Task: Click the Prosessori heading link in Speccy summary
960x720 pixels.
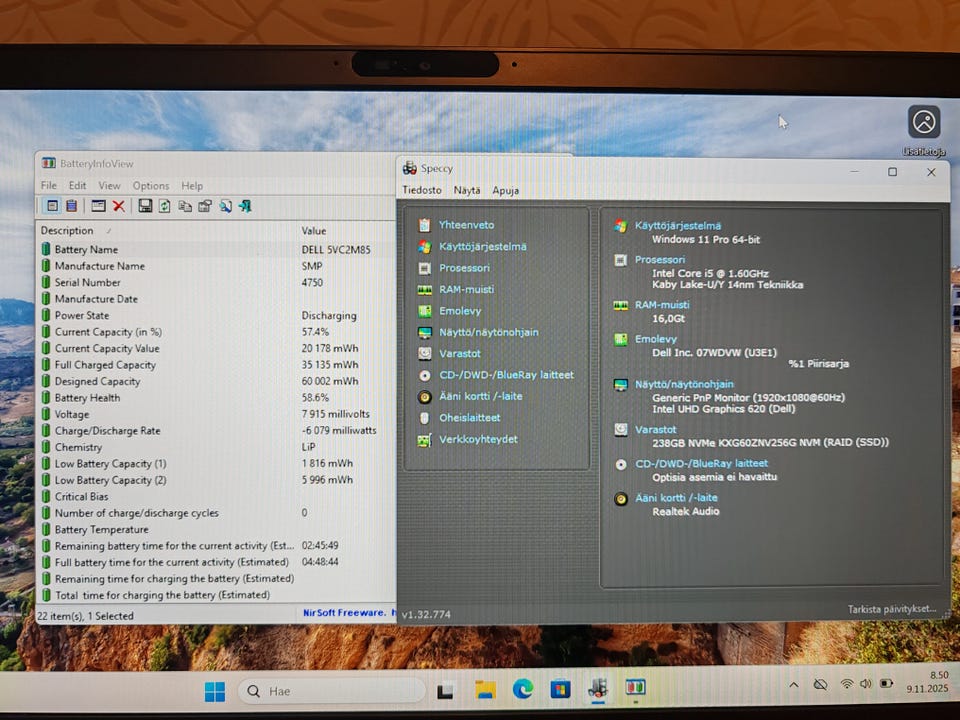Action: click(x=659, y=260)
